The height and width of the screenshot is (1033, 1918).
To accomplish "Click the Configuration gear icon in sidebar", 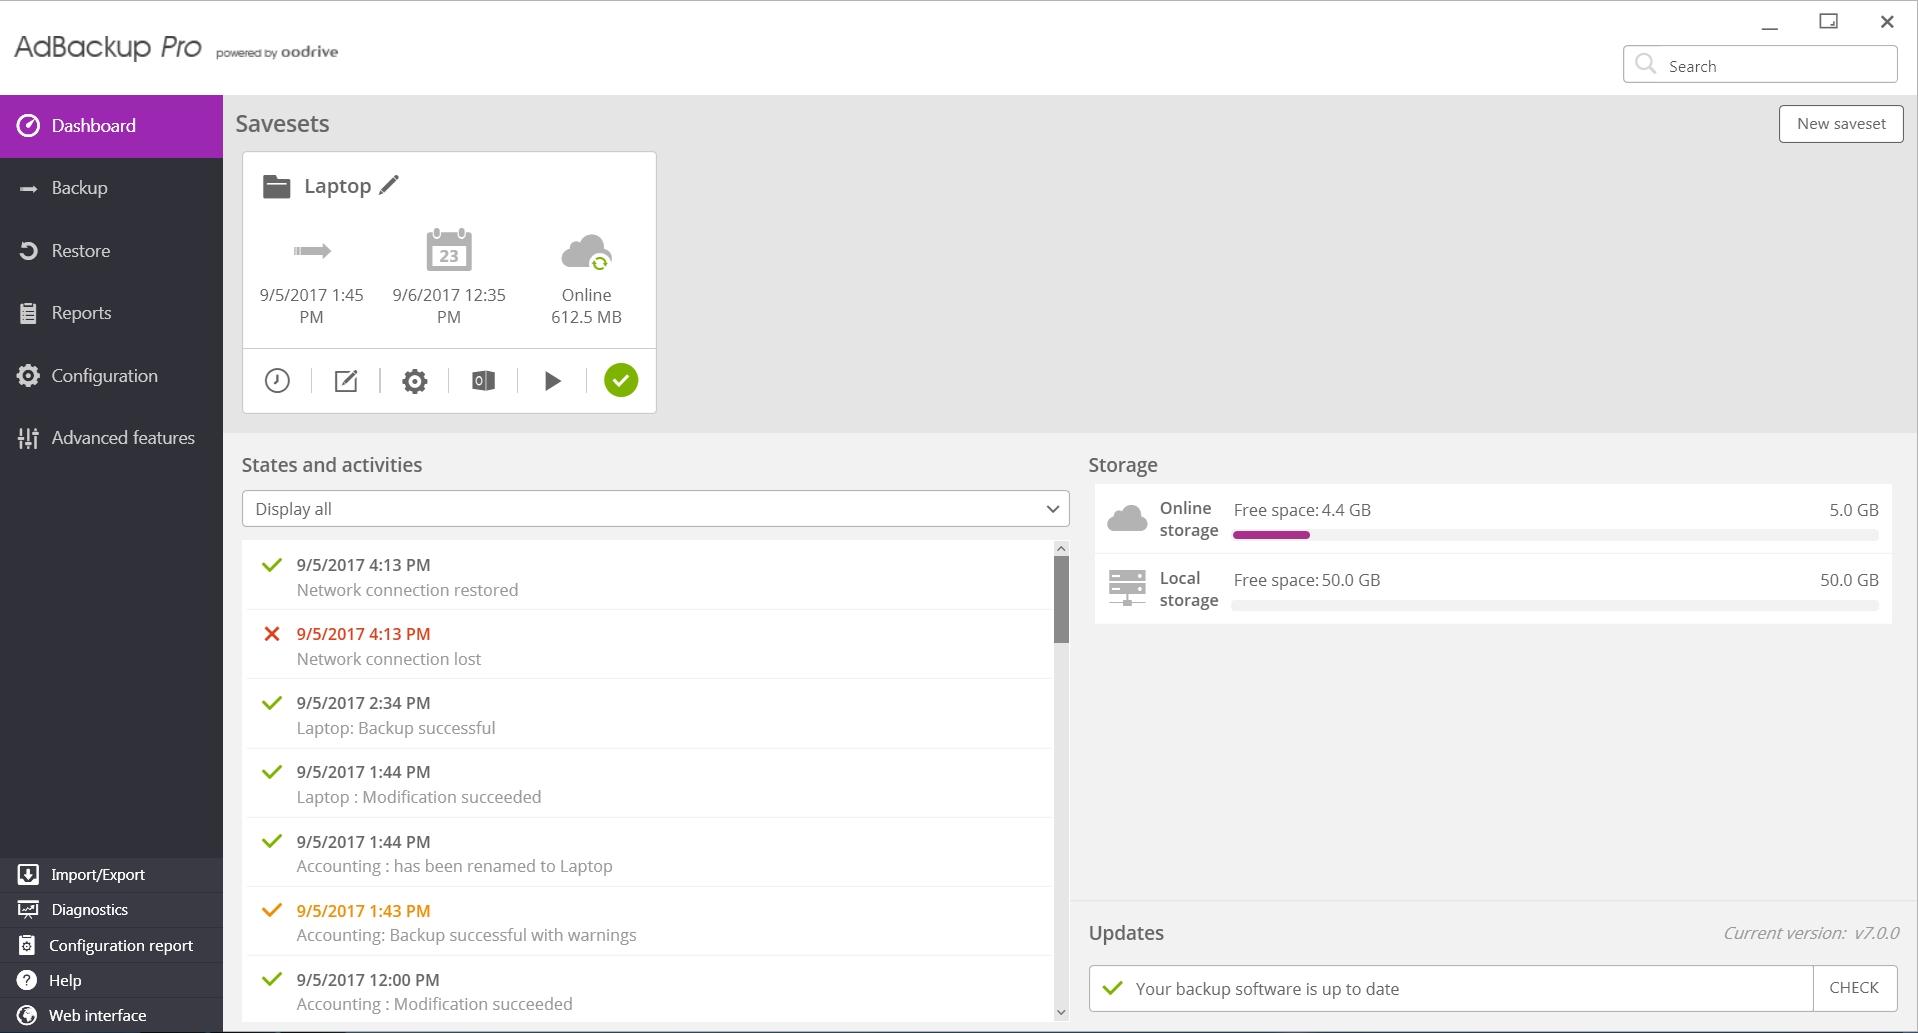I will 28,376.
